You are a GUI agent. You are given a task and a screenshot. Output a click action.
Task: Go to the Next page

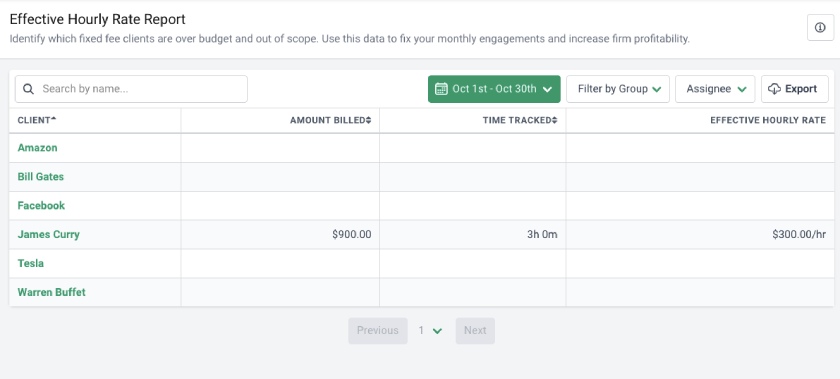[475, 331]
